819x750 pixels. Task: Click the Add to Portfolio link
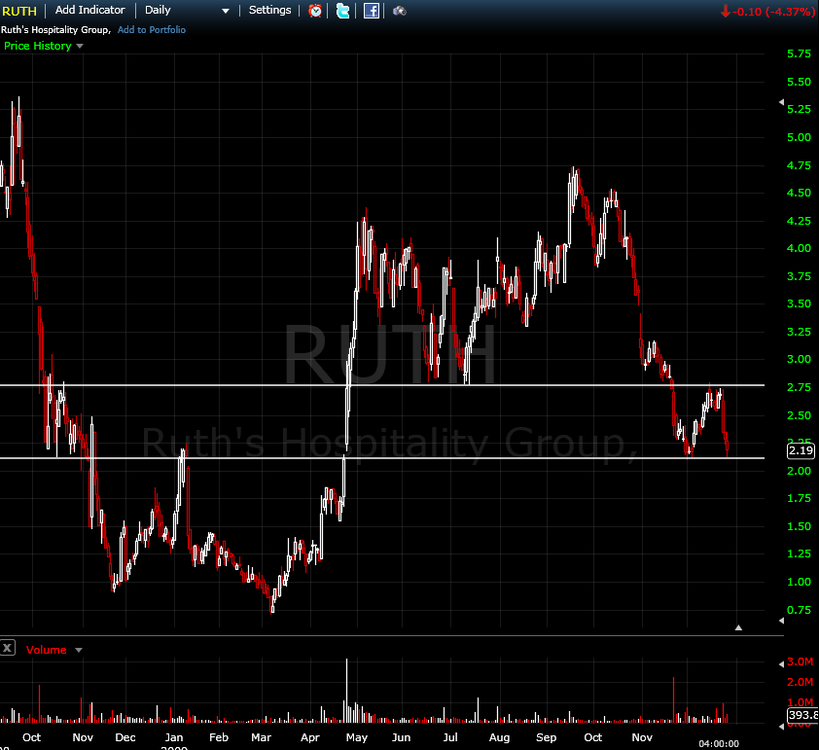coord(151,30)
